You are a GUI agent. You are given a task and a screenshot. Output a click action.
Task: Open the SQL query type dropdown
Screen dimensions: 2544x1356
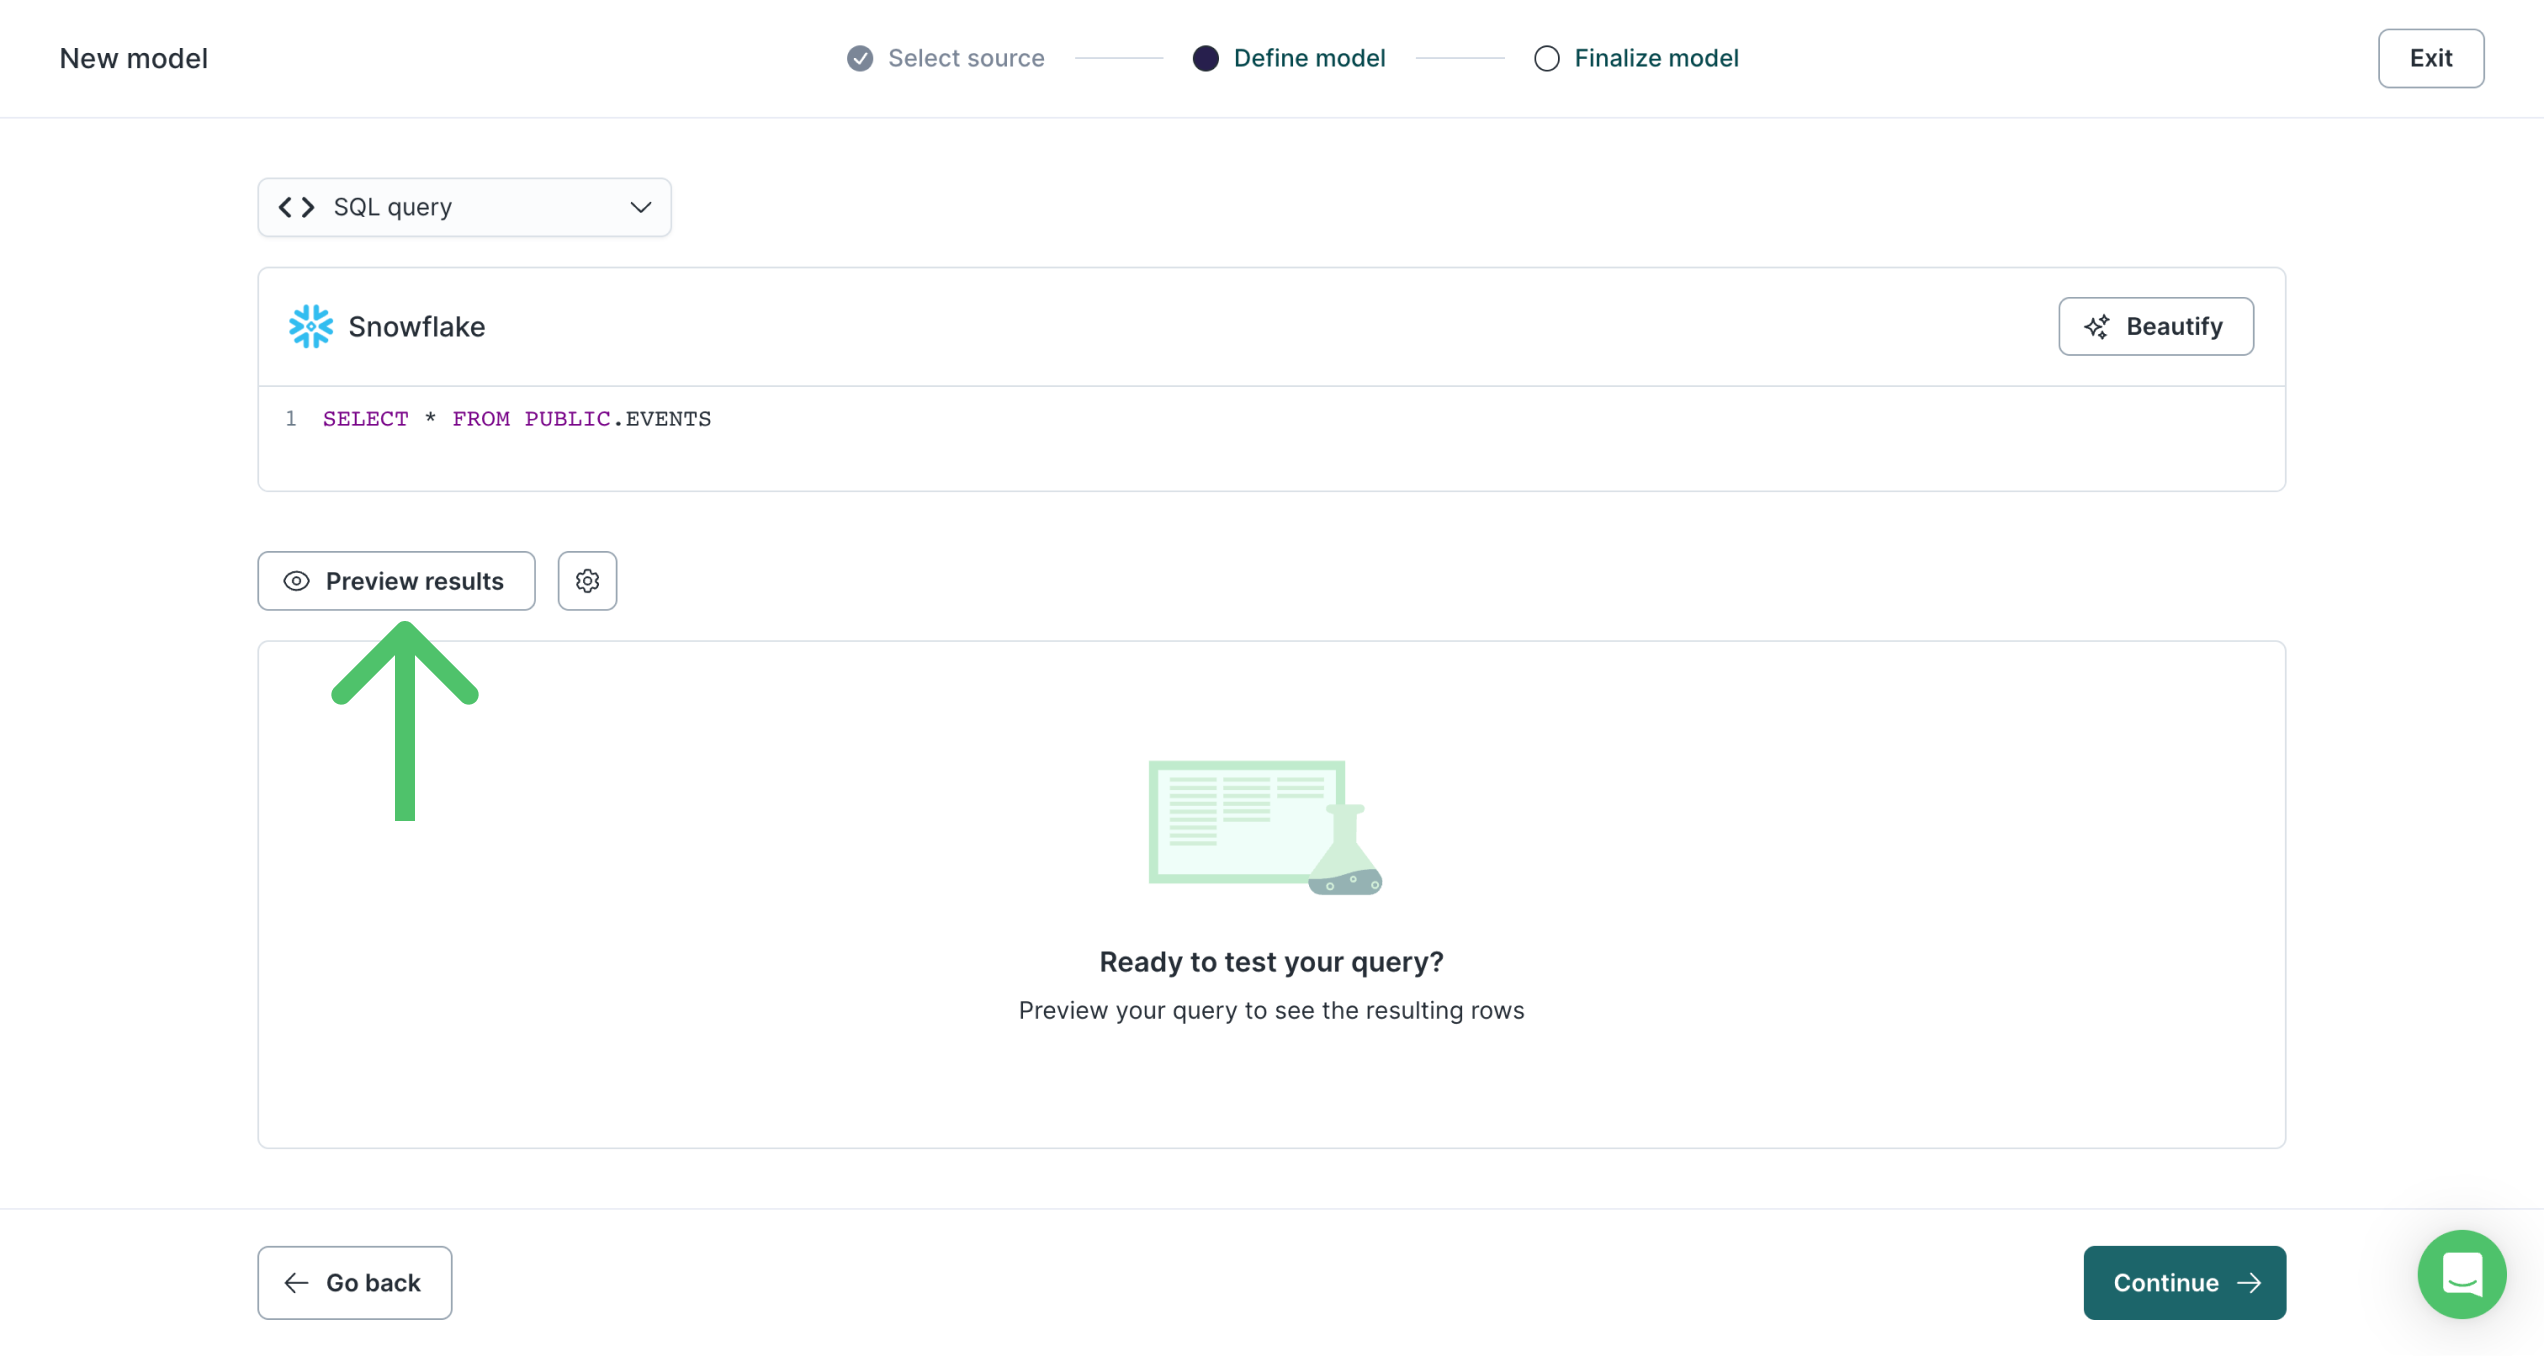(x=463, y=207)
